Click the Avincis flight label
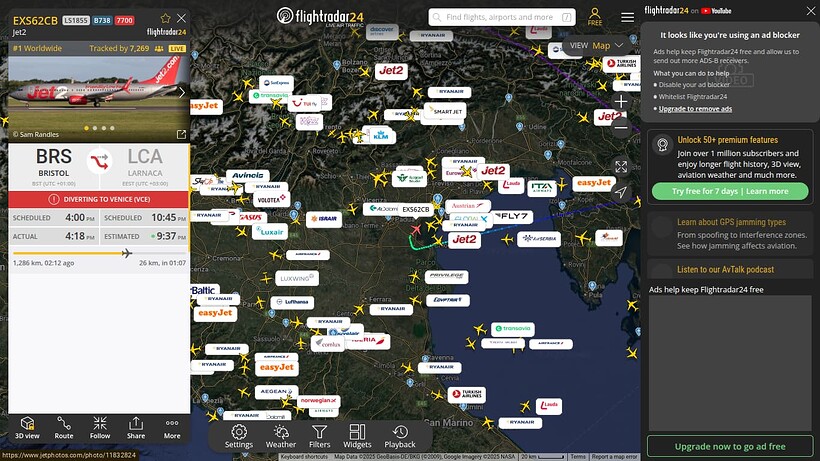Viewport: 820px width, 461px height. coord(248,176)
